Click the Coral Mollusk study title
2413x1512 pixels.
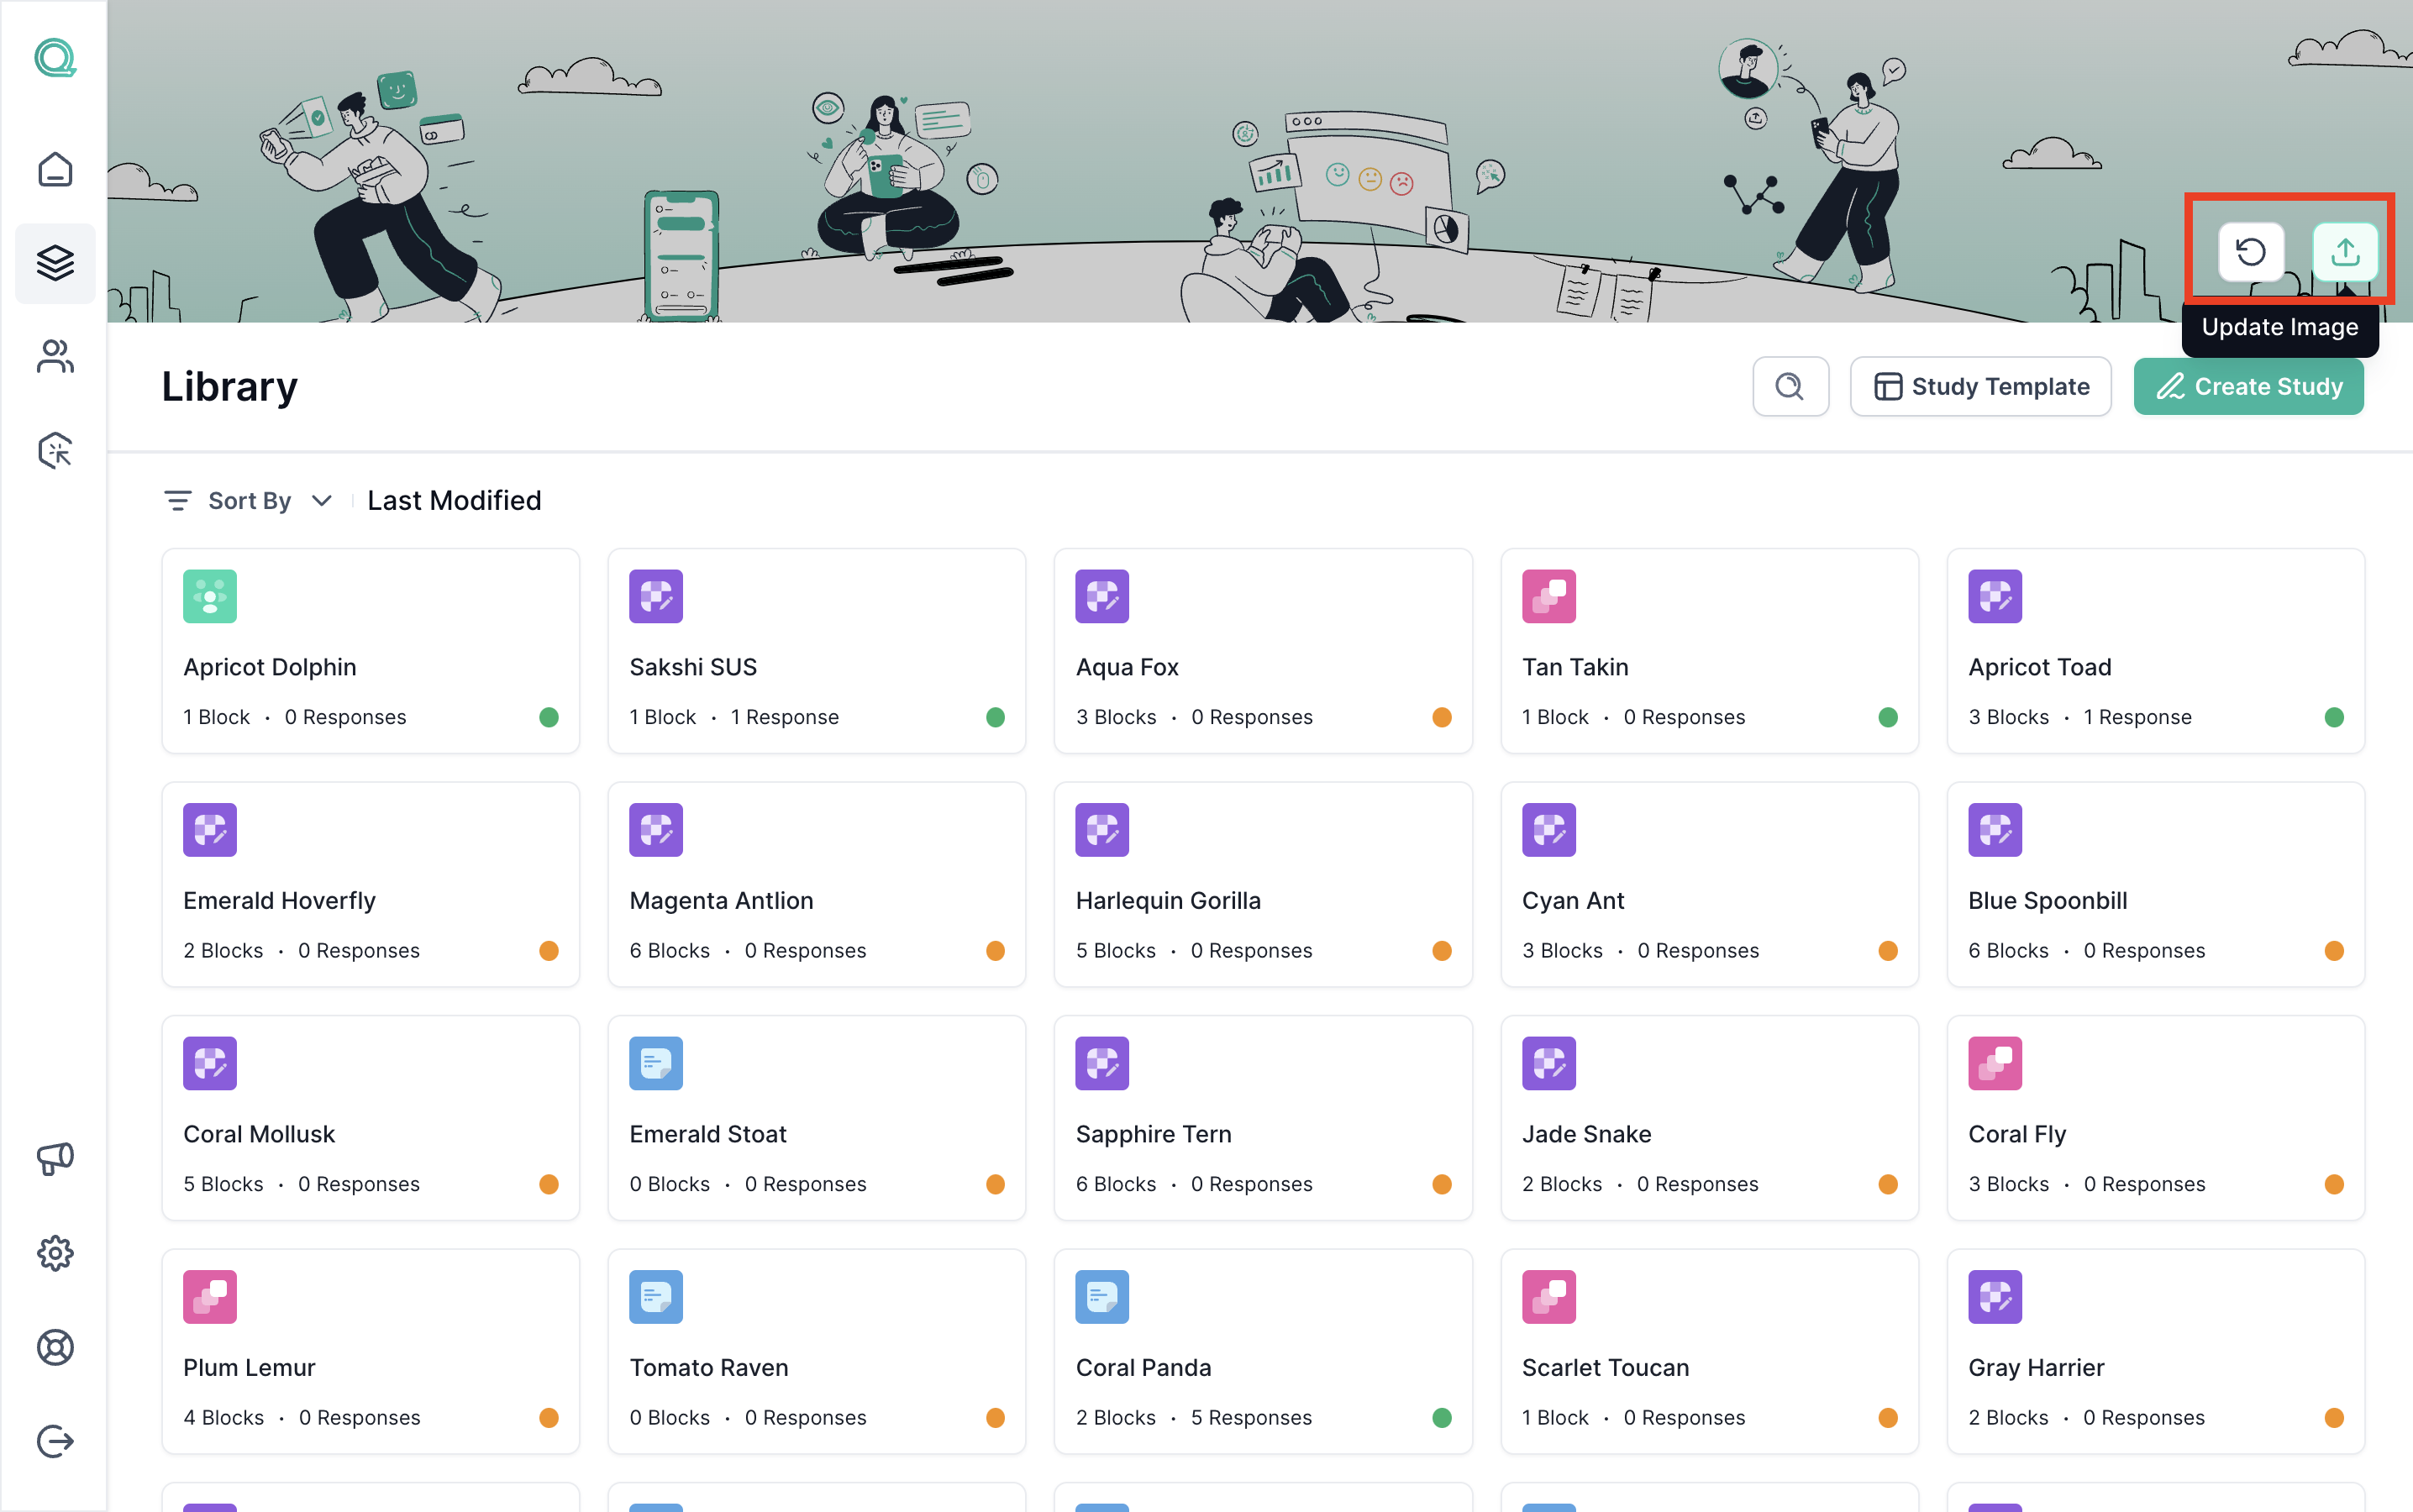259,1134
